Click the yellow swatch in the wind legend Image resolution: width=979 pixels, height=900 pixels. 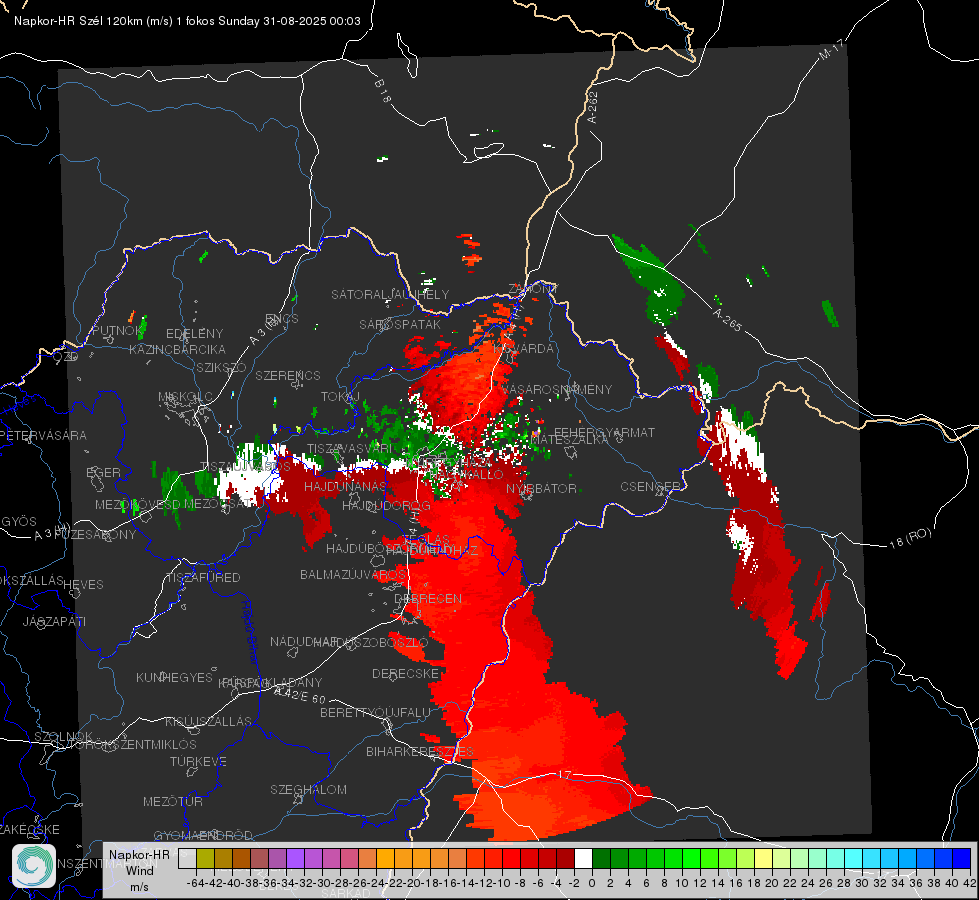click(x=763, y=859)
